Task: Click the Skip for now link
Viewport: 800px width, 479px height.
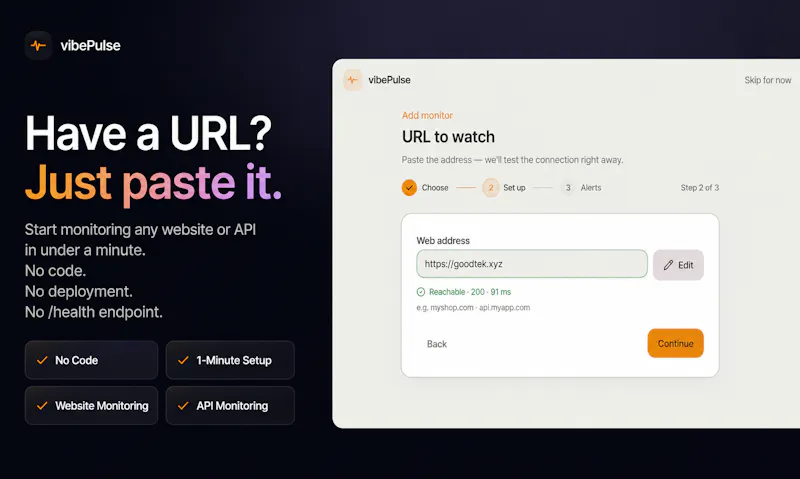Action: pos(767,80)
